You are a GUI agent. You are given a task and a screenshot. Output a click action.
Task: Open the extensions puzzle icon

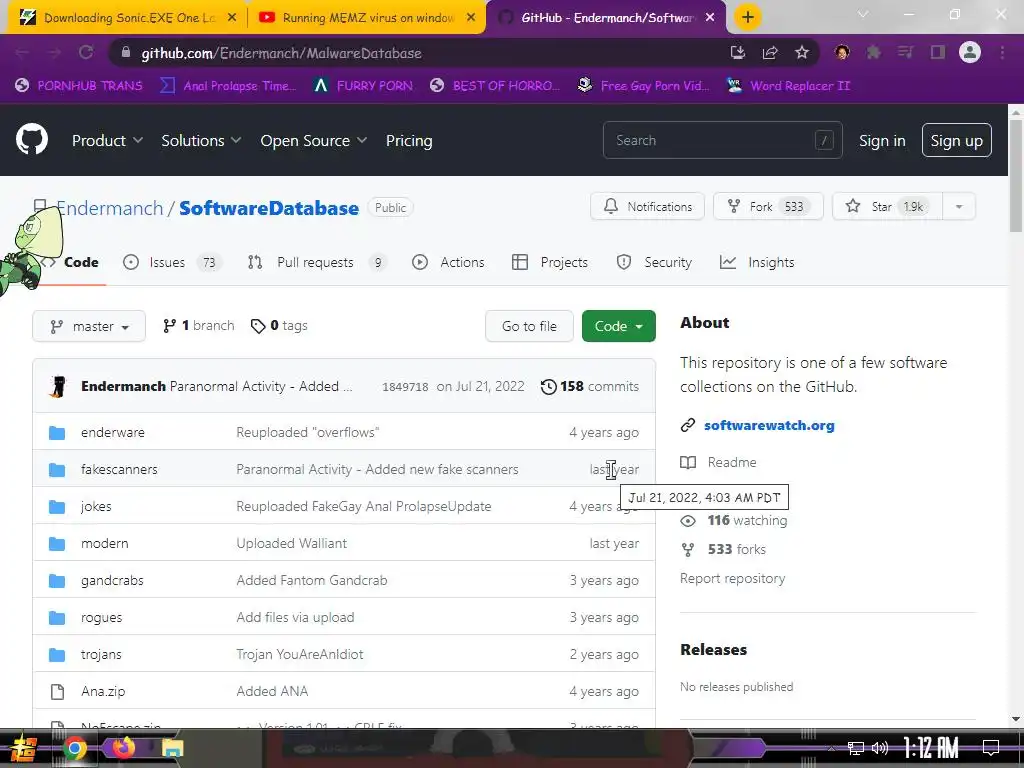click(874, 53)
